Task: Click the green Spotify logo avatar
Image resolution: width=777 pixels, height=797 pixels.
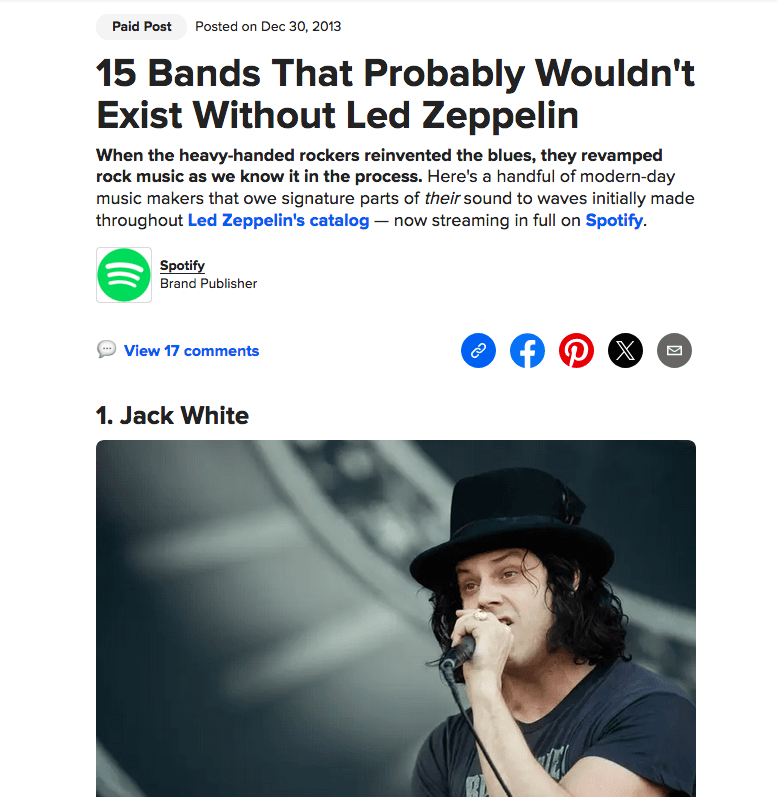Action: click(x=124, y=275)
